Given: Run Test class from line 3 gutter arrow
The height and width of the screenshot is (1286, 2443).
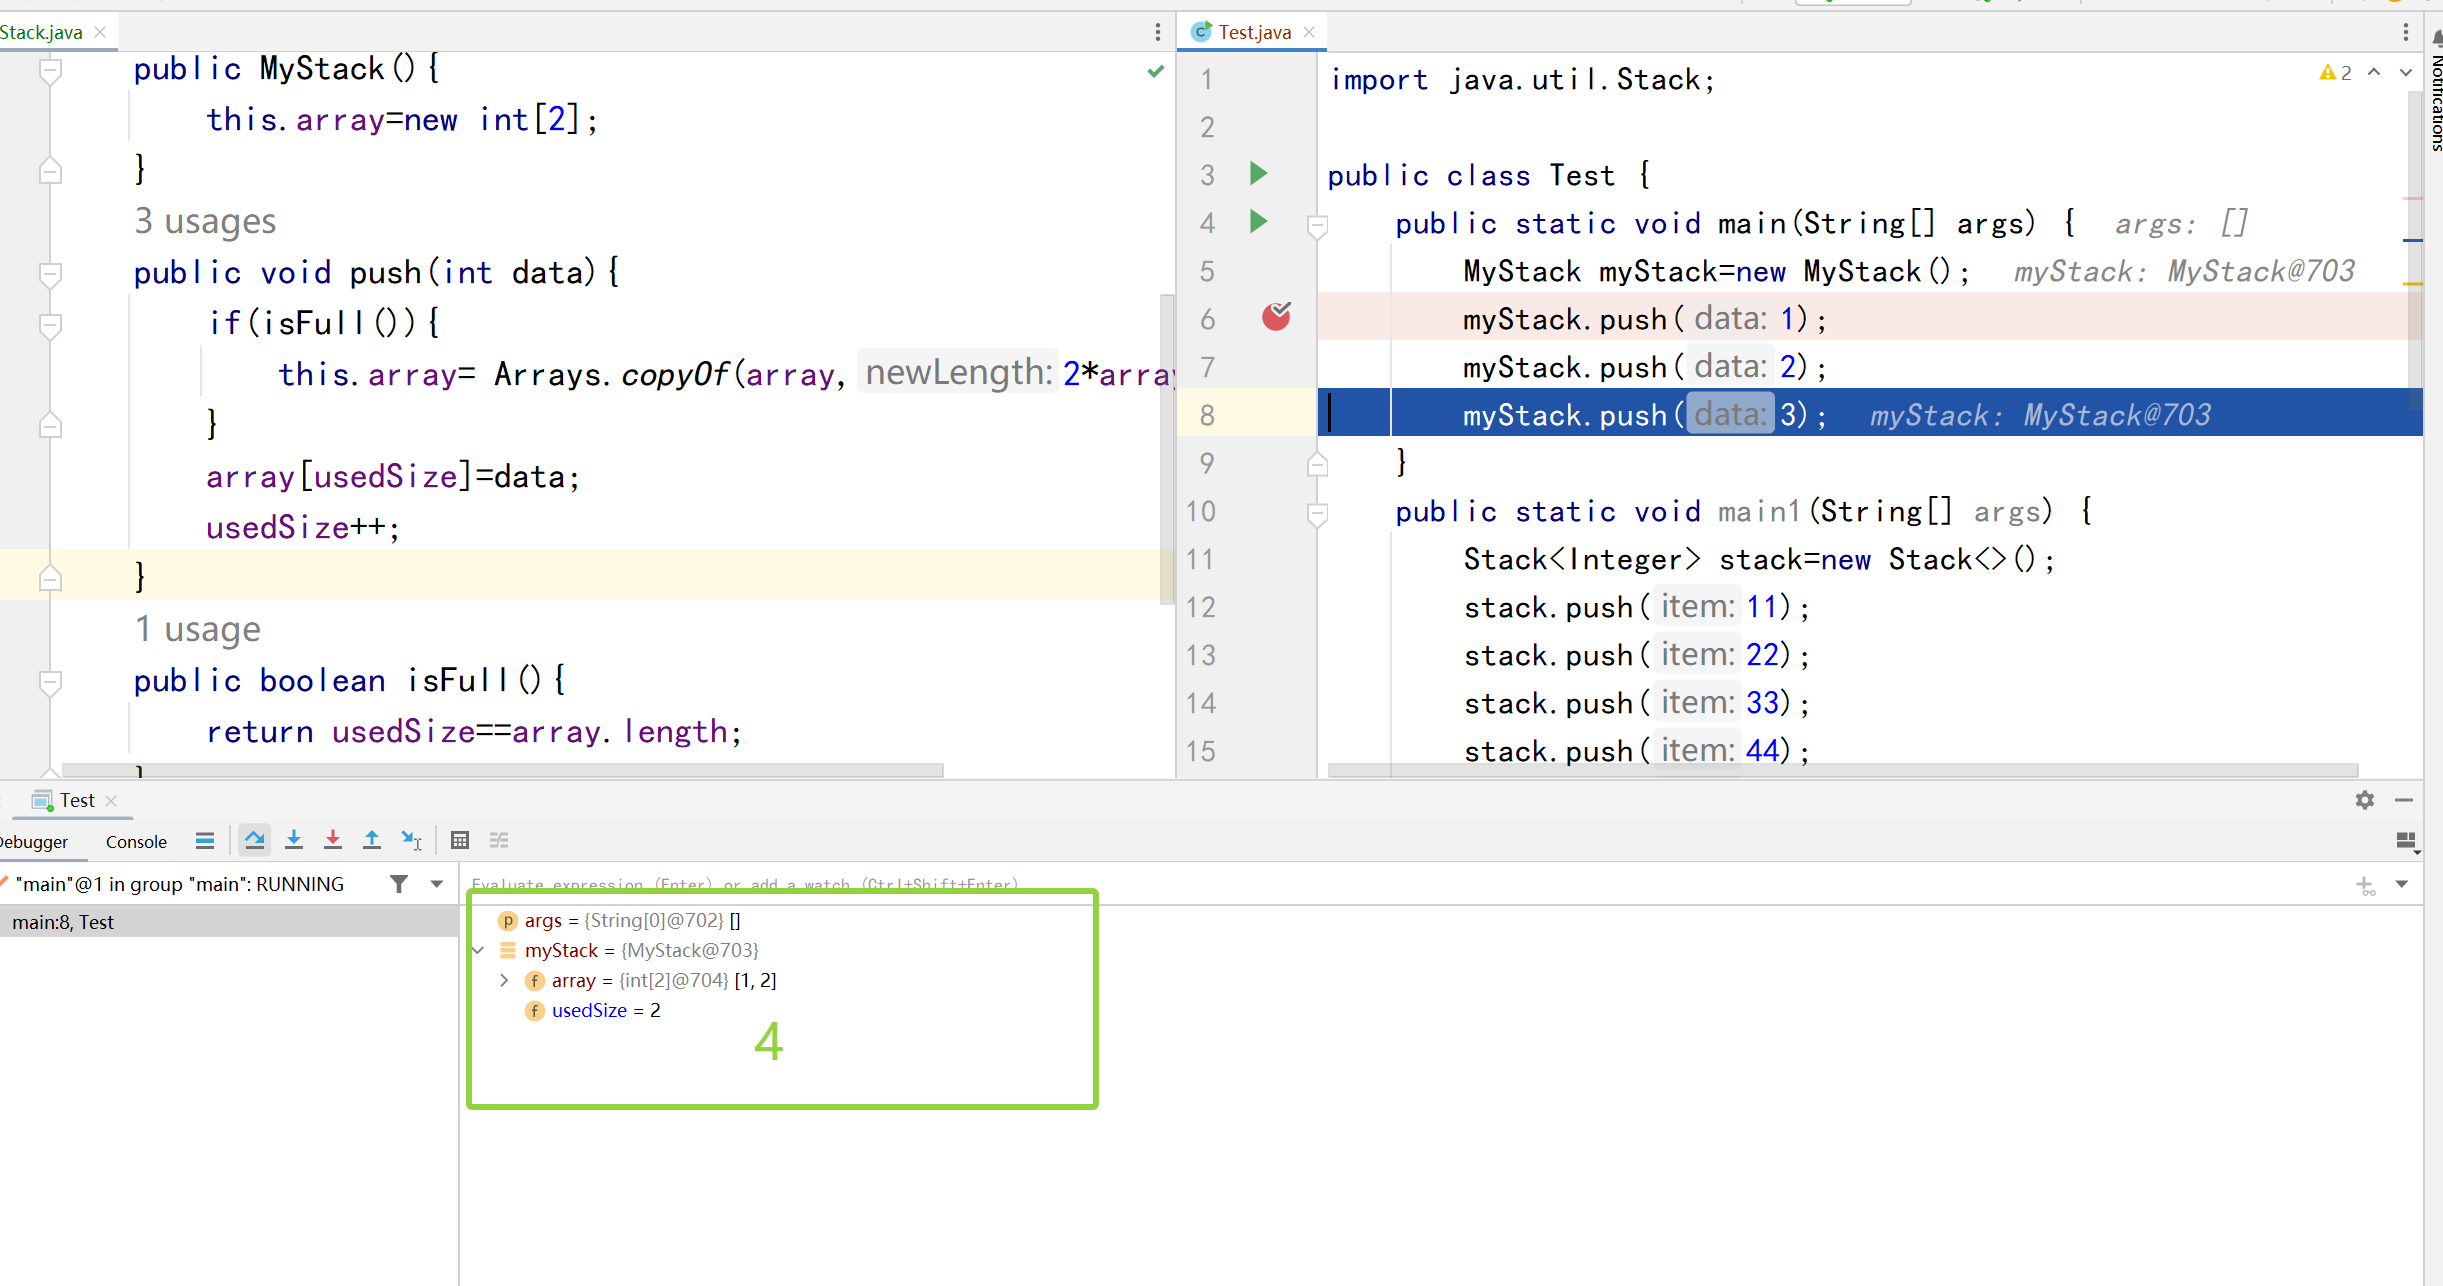Looking at the screenshot, I should 1259,174.
